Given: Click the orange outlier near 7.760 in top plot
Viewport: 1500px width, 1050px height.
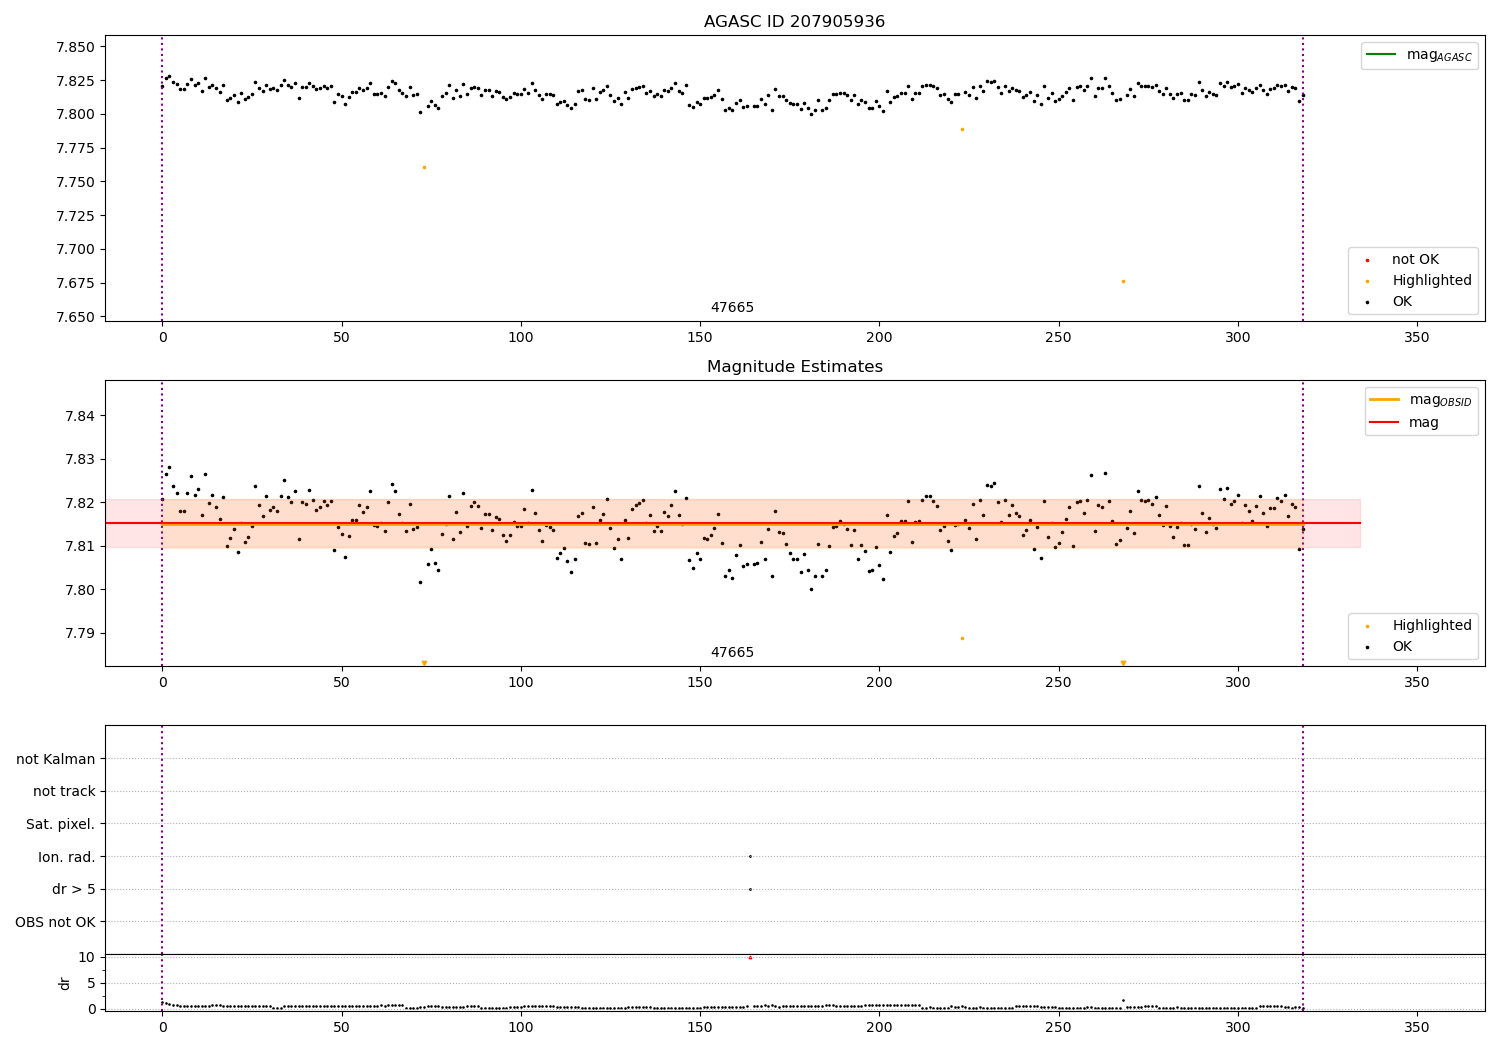Looking at the screenshot, I should 424,167.
